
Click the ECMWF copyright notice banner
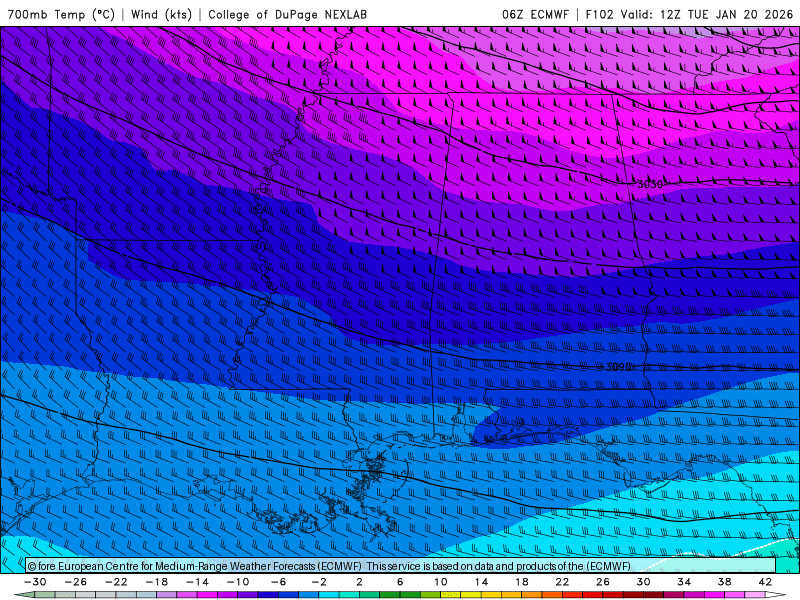(401, 566)
